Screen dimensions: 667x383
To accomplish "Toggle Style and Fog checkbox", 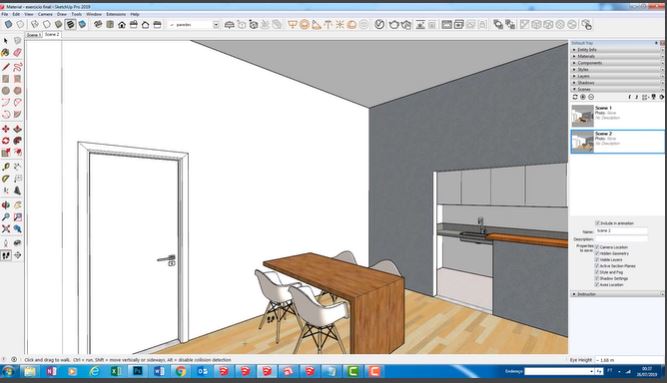I will pyautogui.click(x=597, y=272).
